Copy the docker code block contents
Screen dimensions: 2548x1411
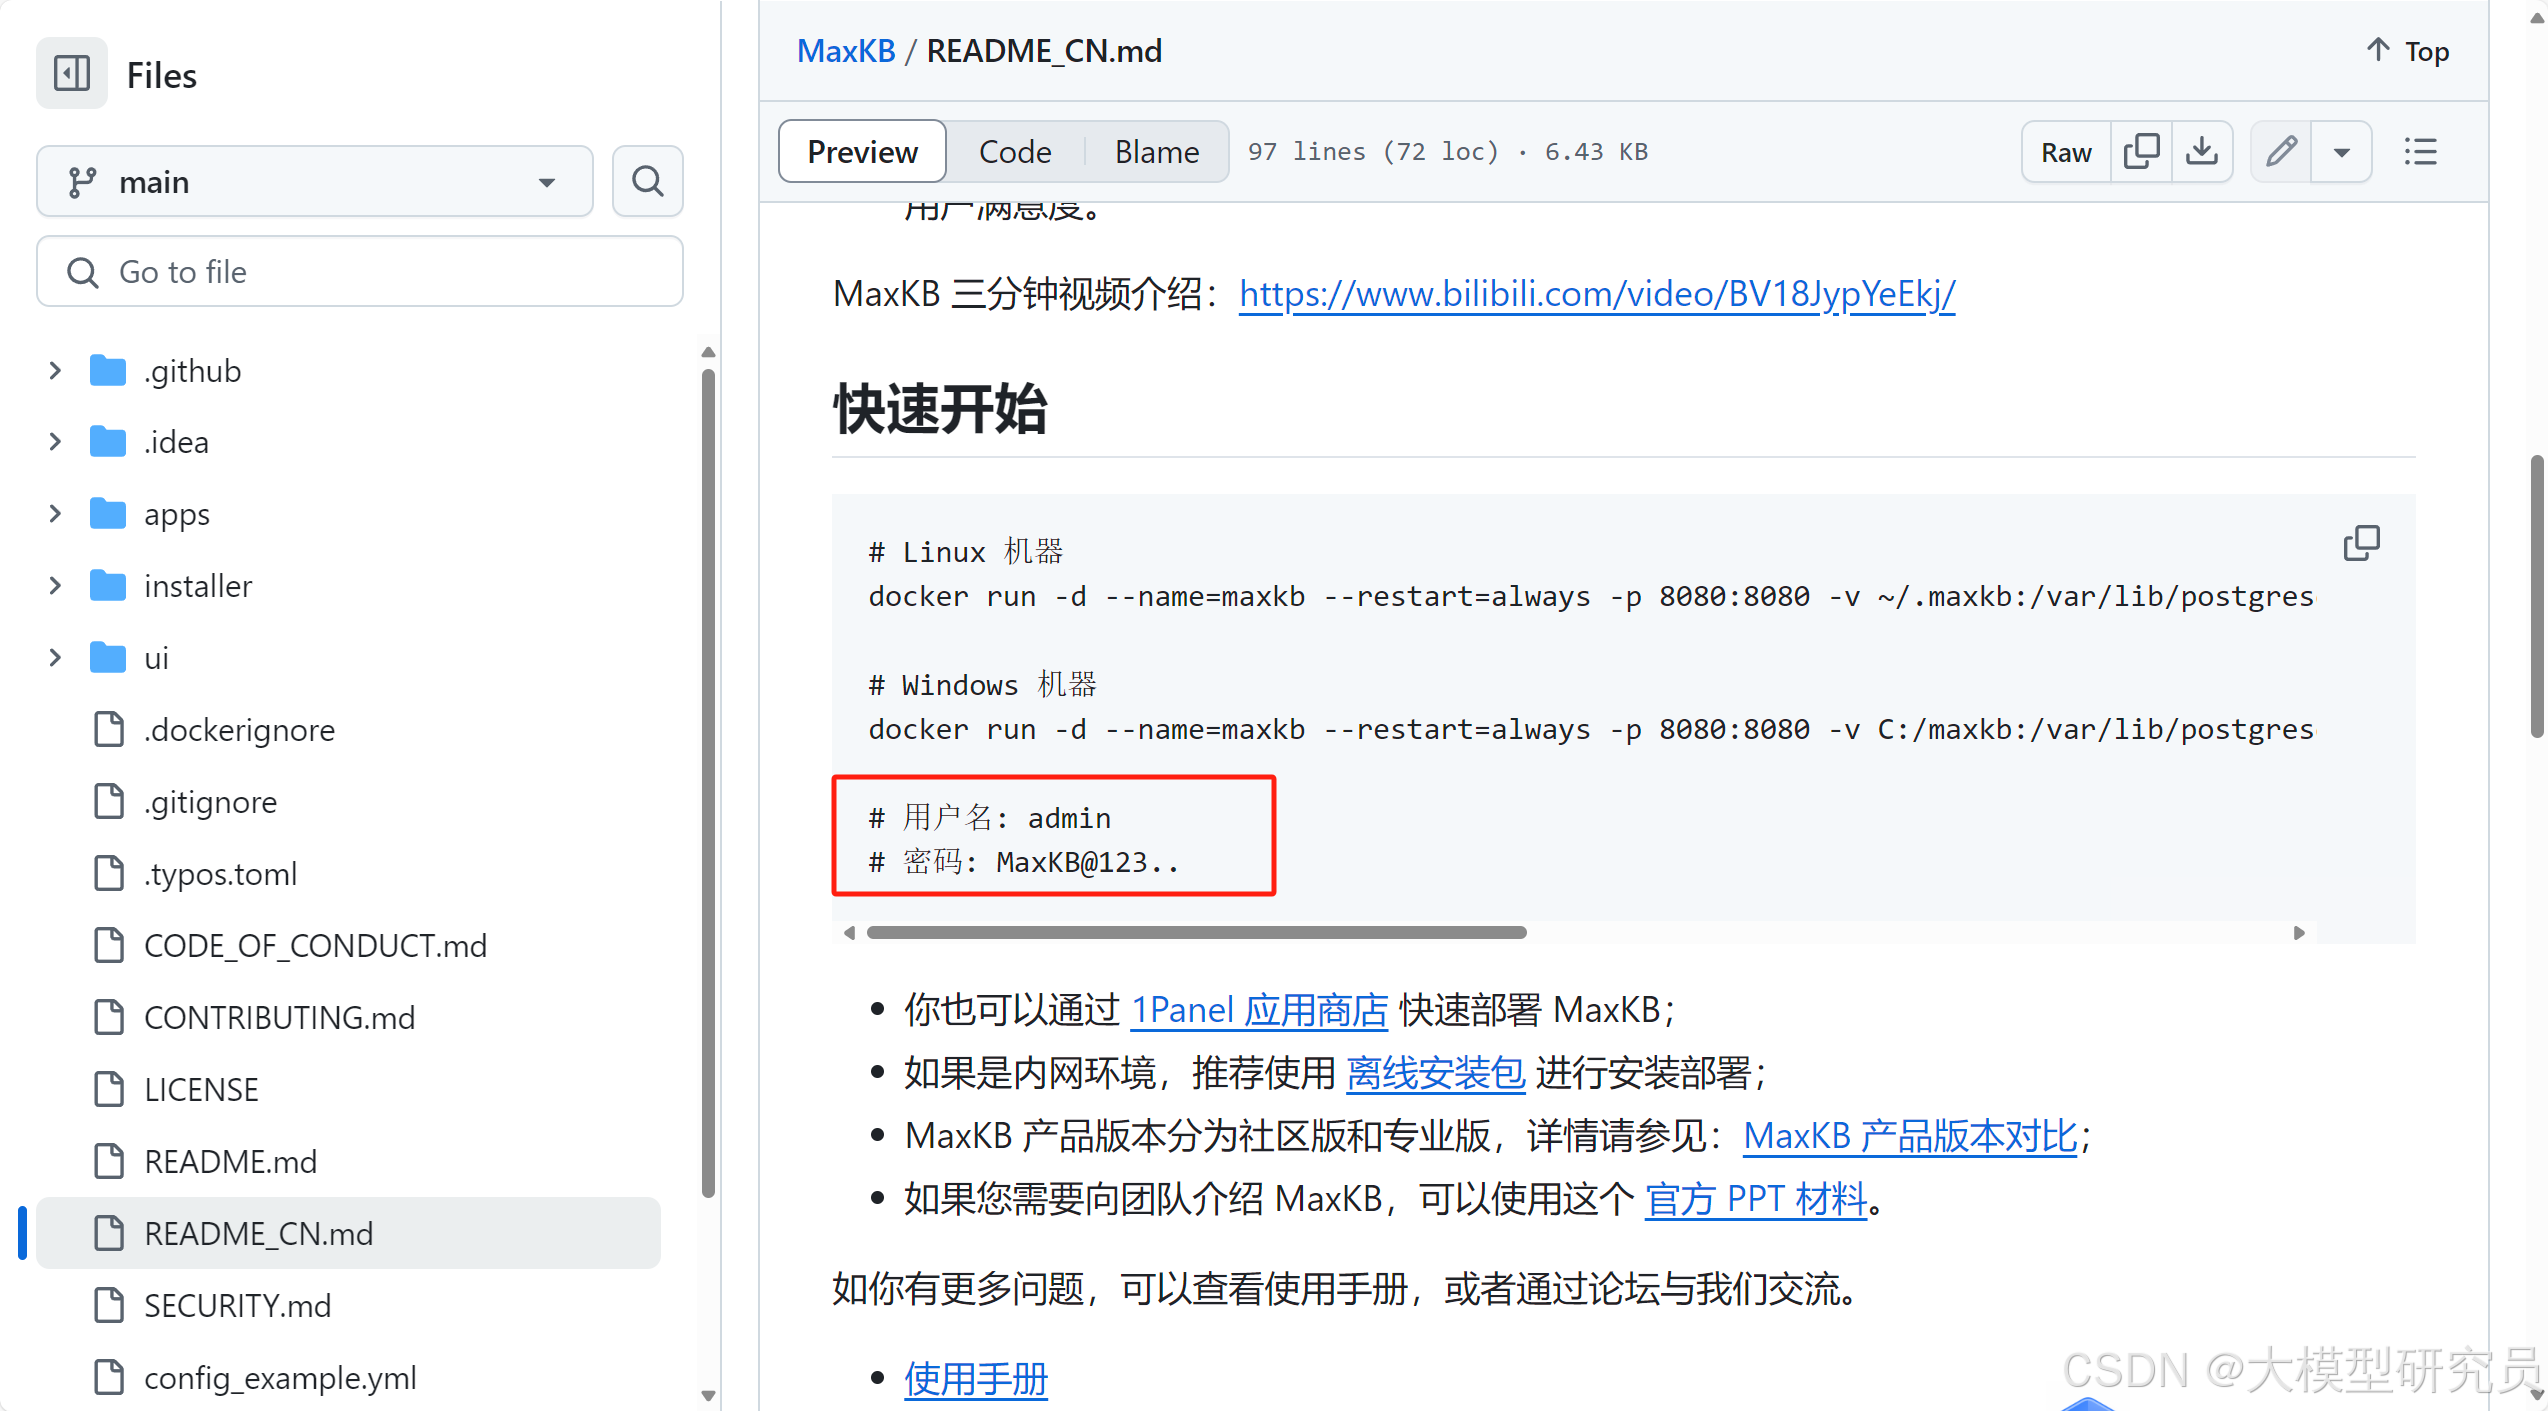(2361, 543)
